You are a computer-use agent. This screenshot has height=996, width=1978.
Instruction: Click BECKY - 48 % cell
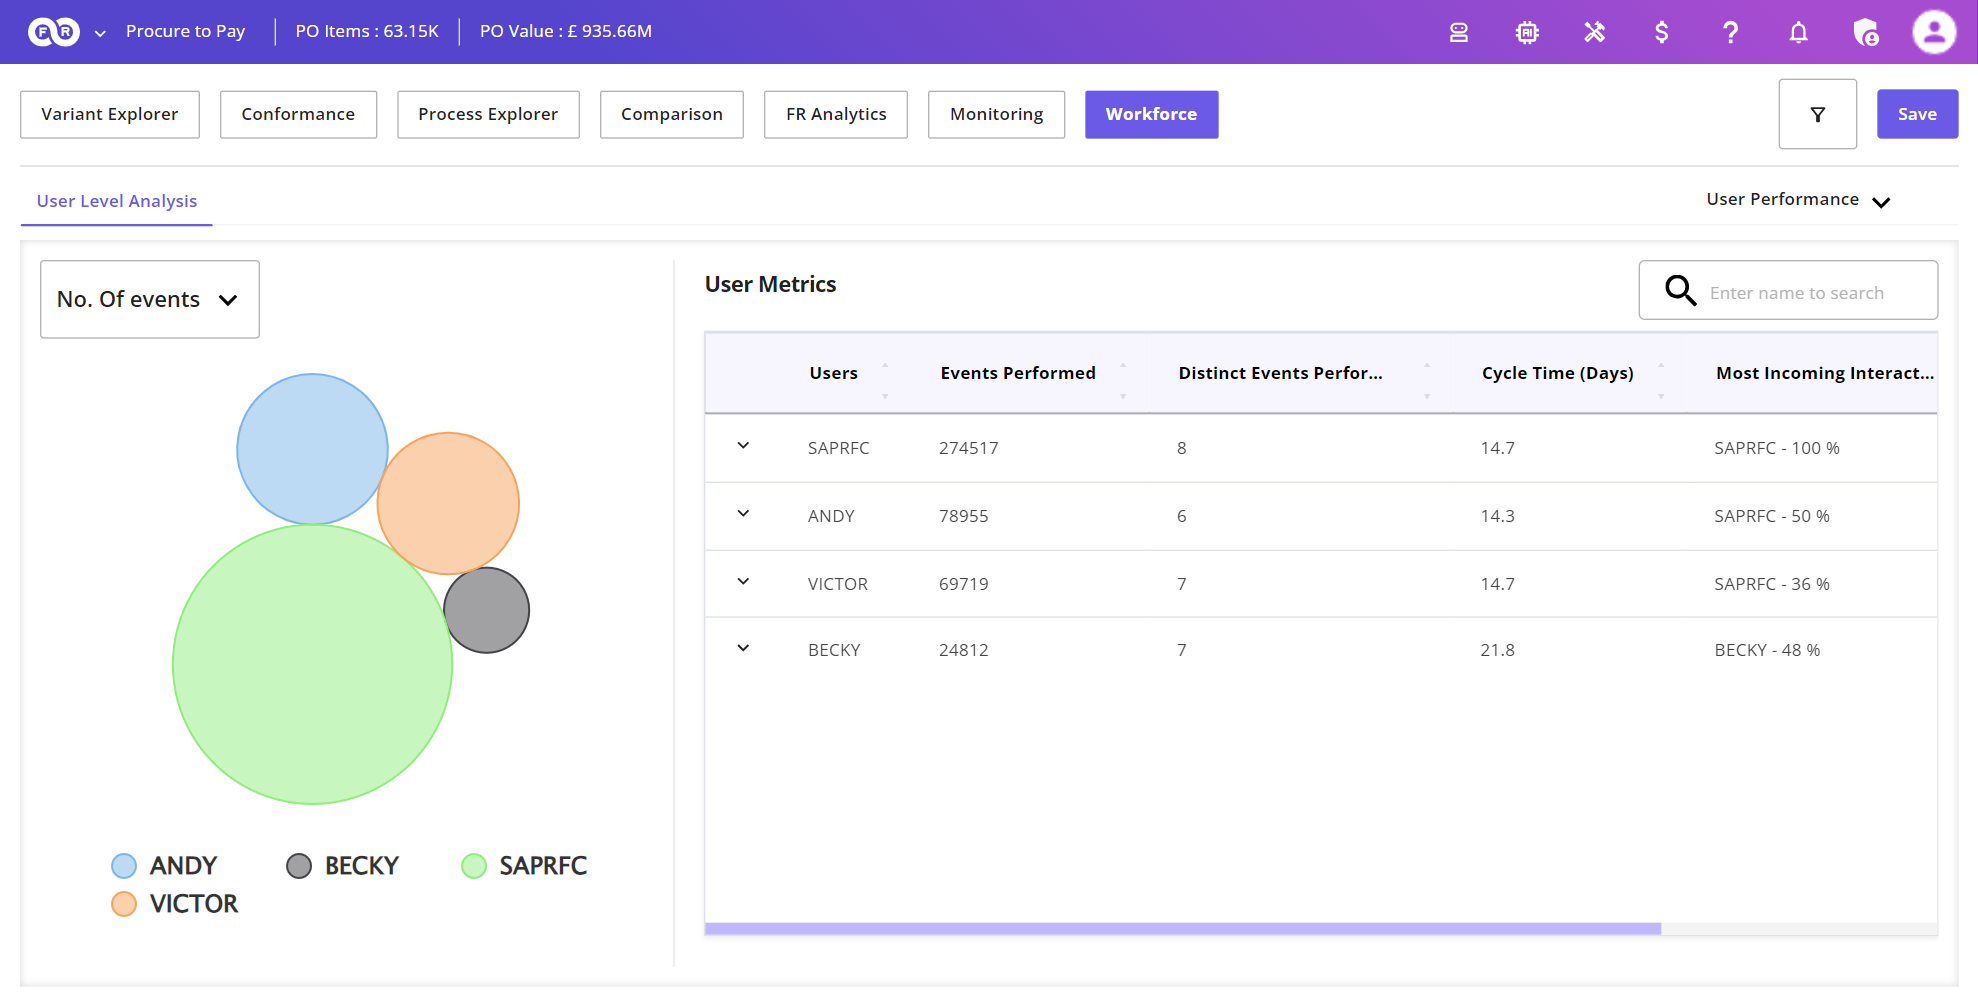1767,650
